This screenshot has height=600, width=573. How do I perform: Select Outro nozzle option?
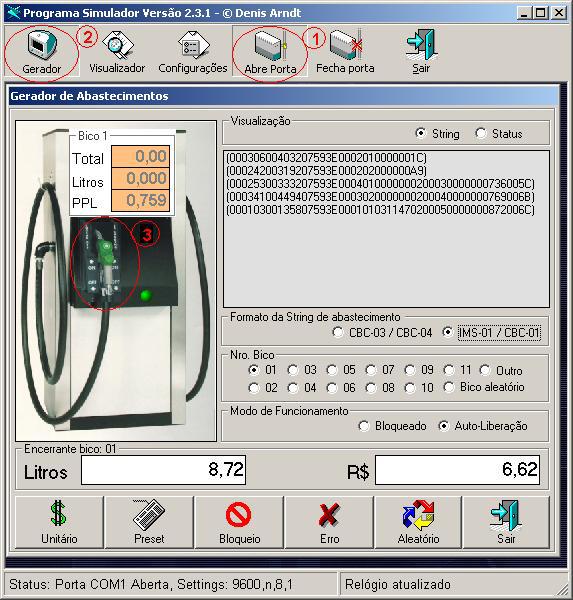point(501,370)
